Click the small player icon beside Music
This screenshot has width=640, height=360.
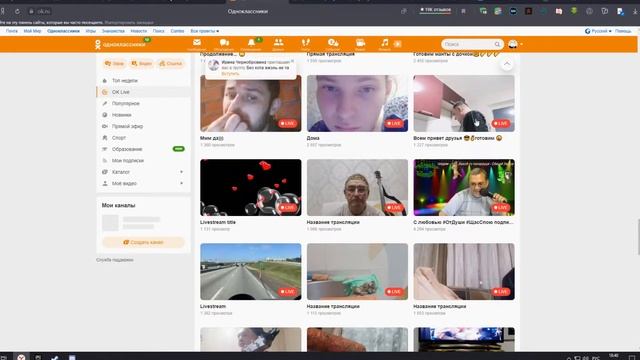click(x=398, y=44)
